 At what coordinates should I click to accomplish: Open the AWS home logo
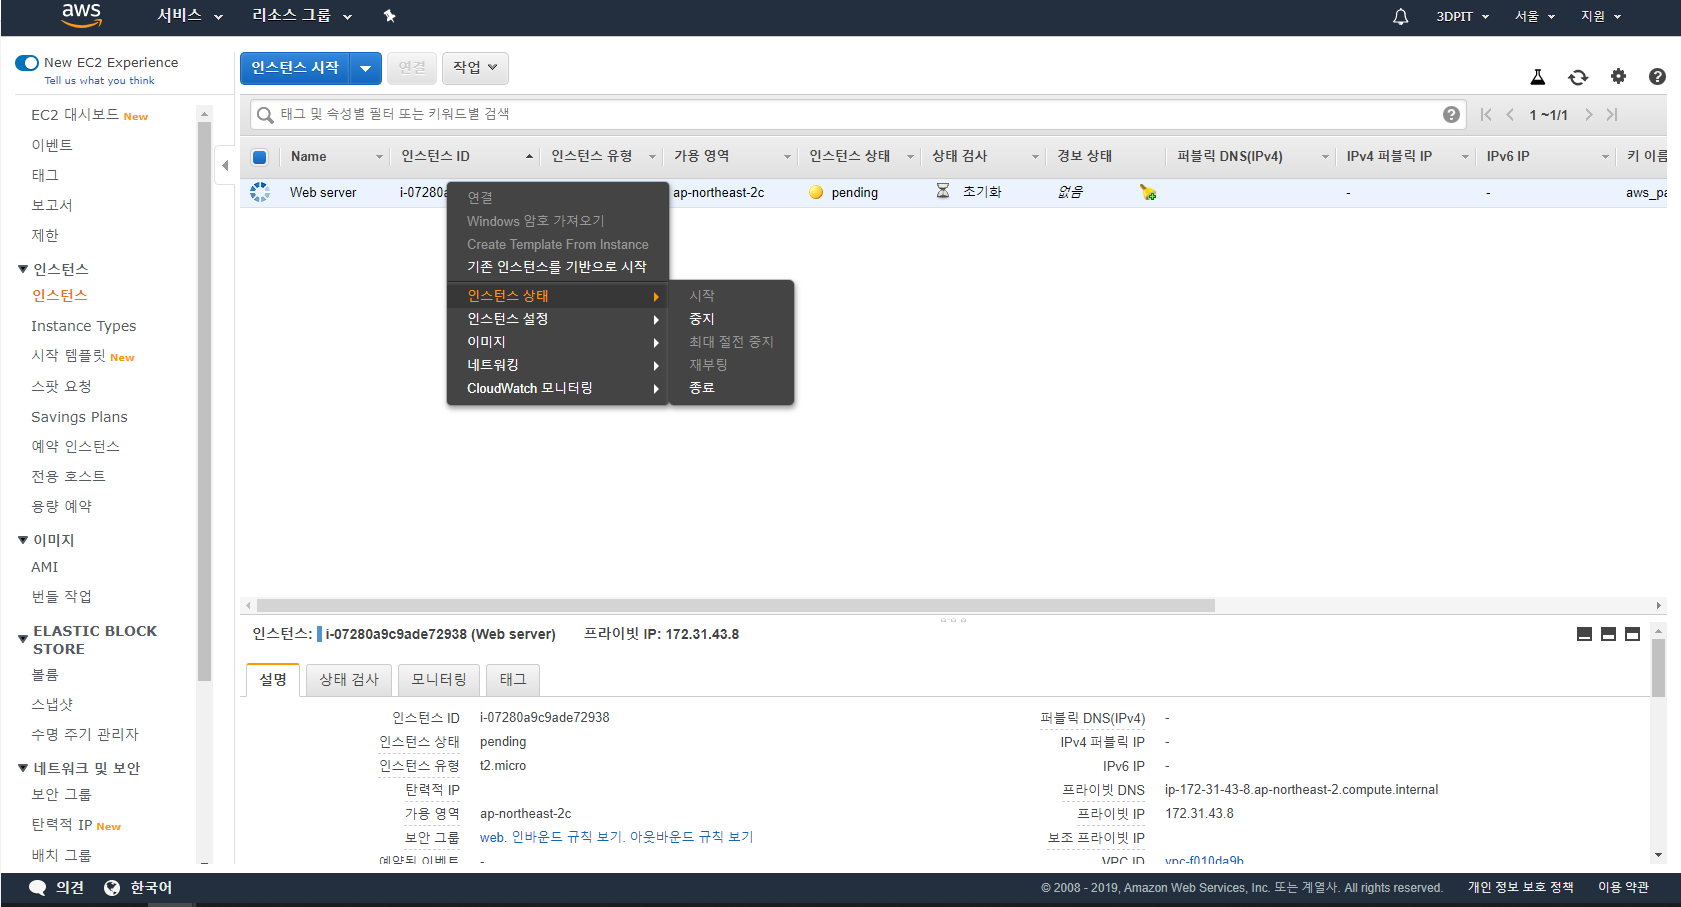(x=81, y=15)
